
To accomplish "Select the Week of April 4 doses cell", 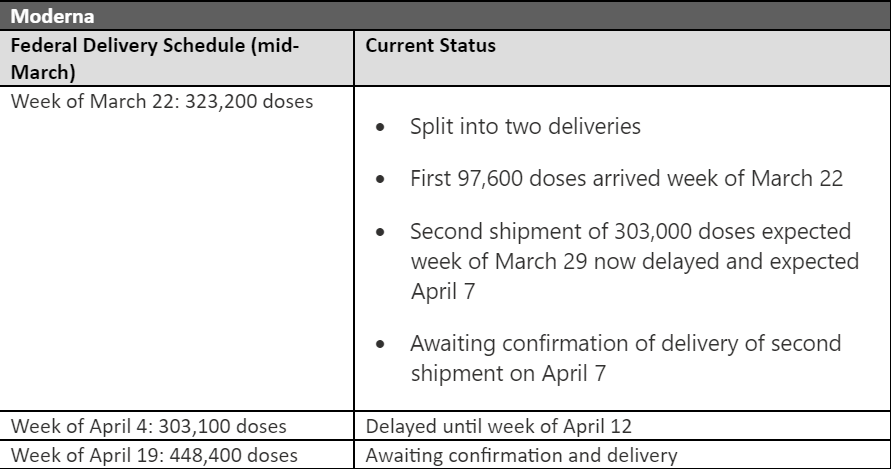I will [x=177, y=426].
